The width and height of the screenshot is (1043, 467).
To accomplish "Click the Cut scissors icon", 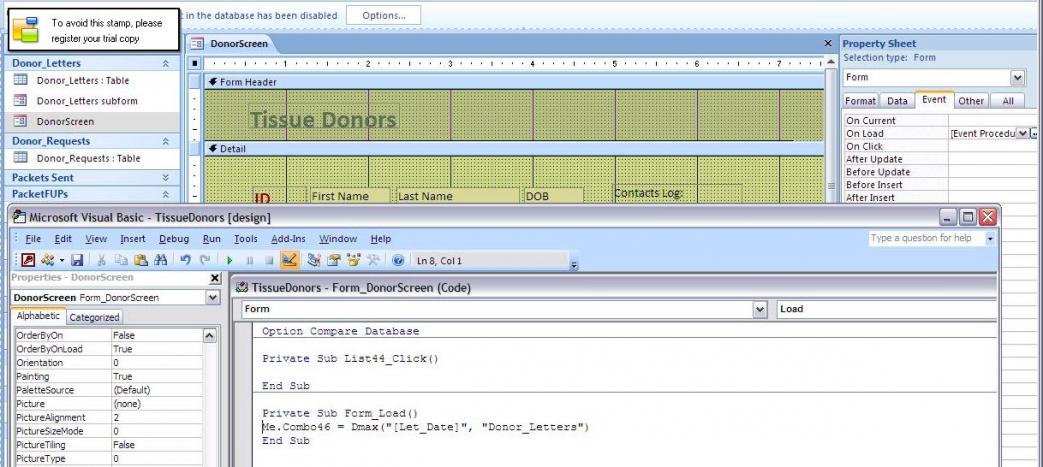I will pos(102,261).
